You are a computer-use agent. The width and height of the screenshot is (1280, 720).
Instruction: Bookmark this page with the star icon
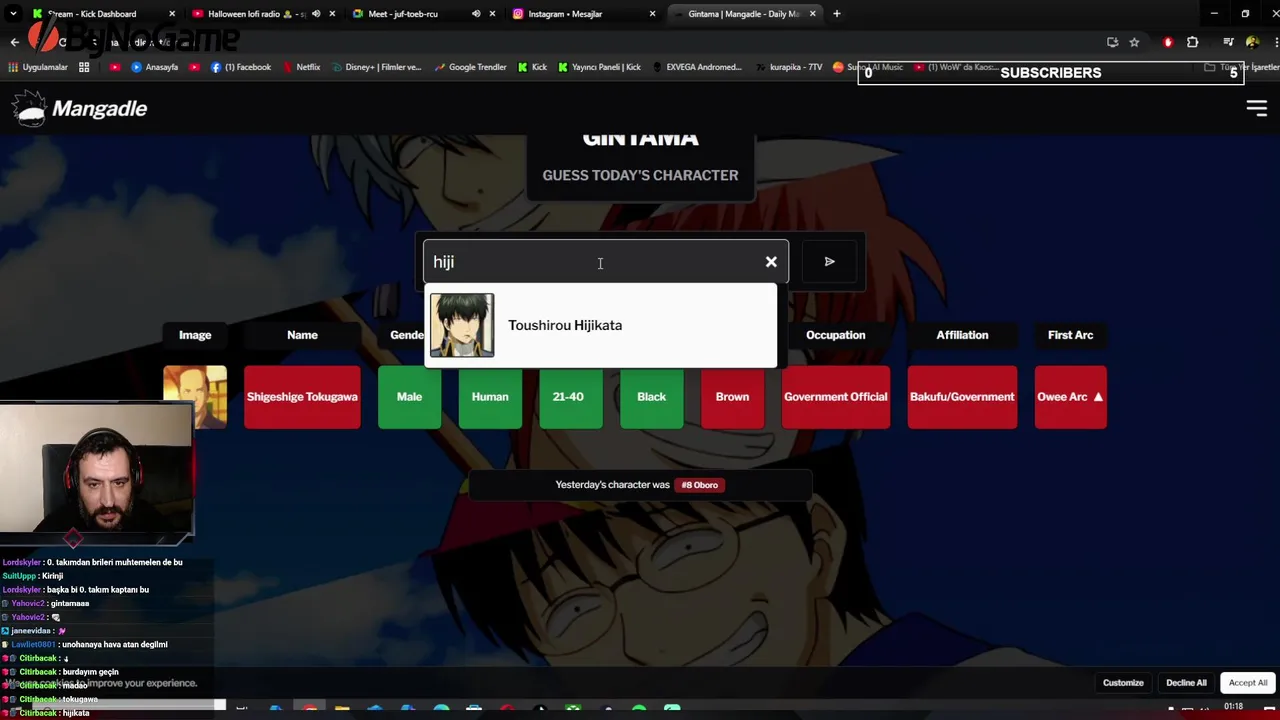click(1134, 42)
